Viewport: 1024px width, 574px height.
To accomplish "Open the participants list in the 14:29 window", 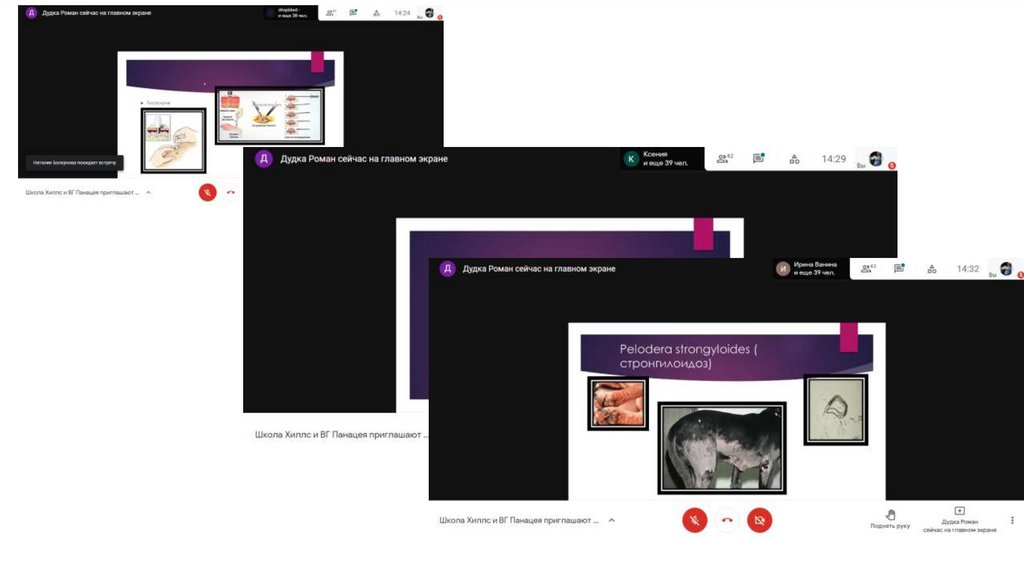I will point(725,159).
